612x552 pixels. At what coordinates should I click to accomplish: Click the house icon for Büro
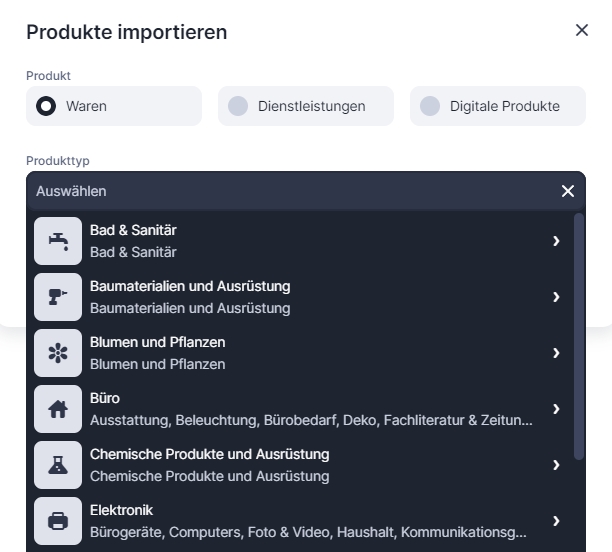[58, 409]
